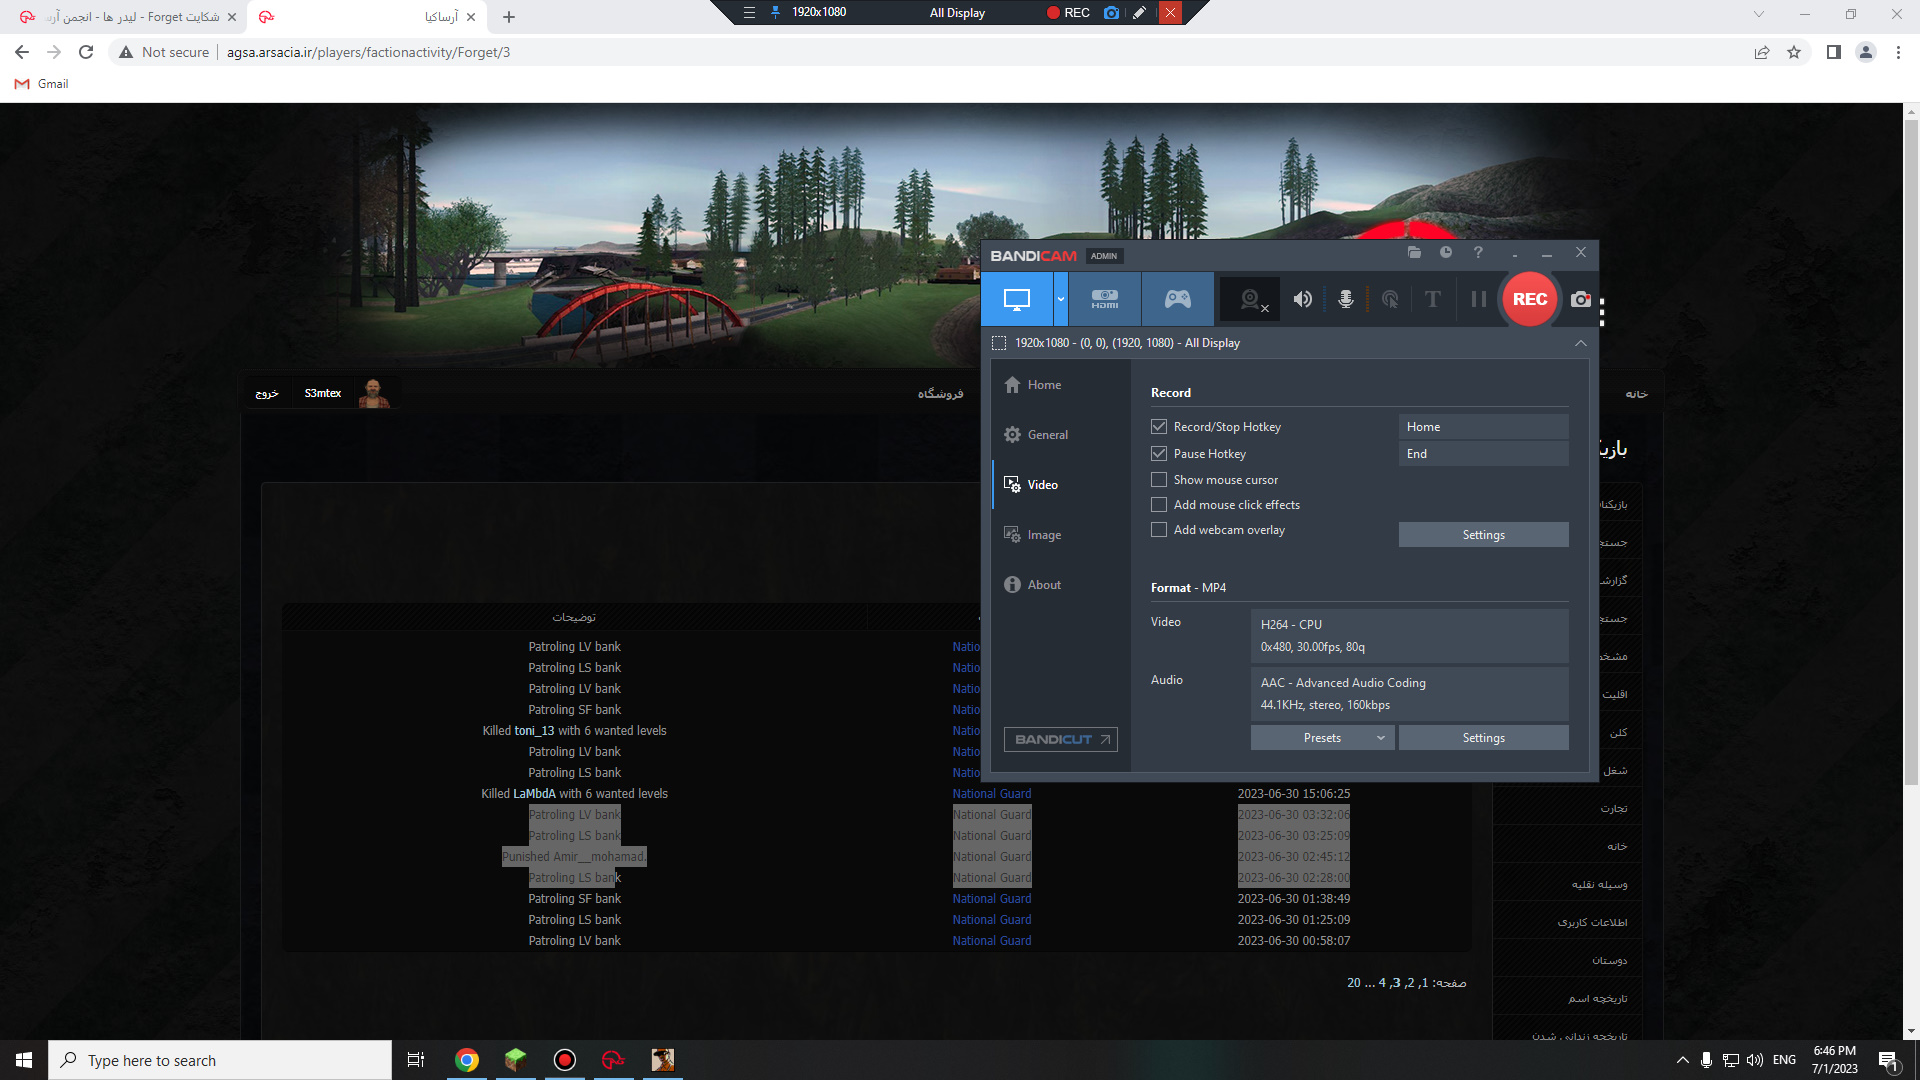Open Chrome browser from taskbar
1920x1080 pixels.
pos(465,1059)
